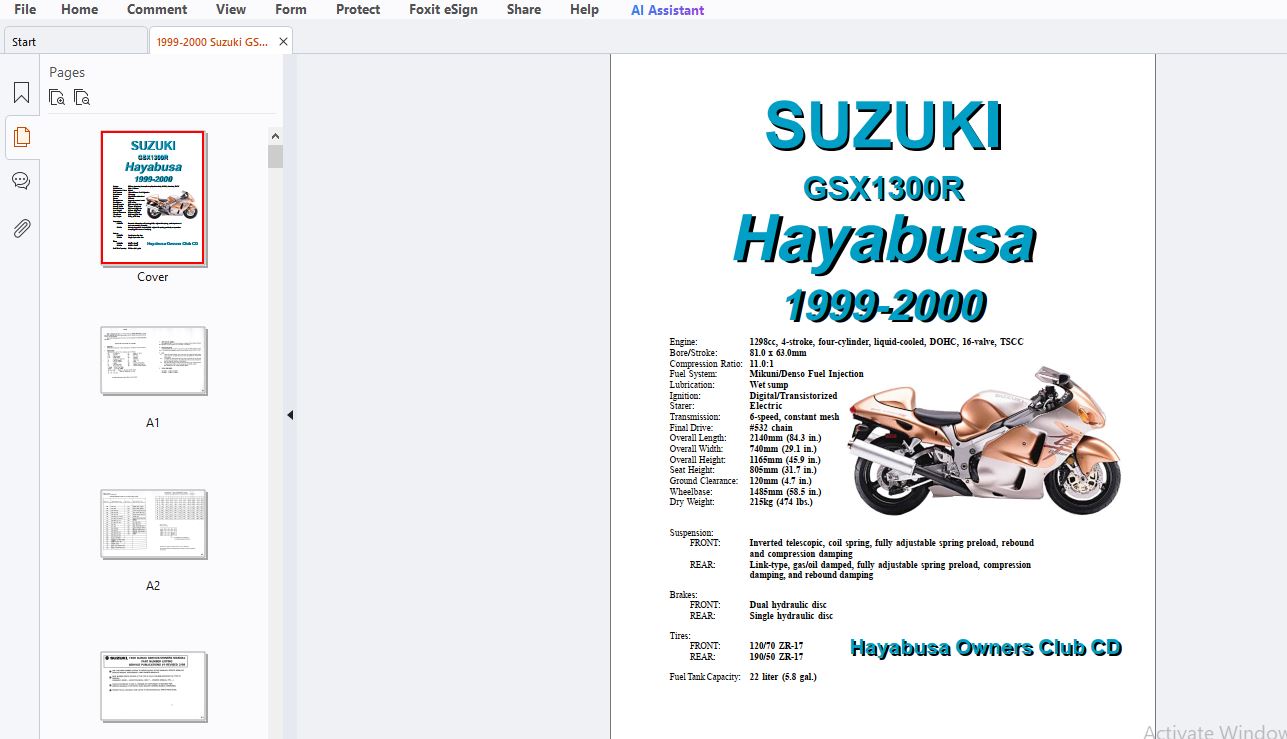Close the 1999-2000 Suzuki document tab

pos(283,41)
